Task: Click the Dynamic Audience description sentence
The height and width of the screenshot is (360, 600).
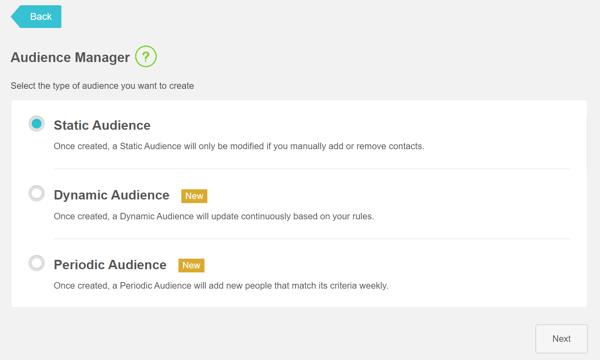Action: click(x=214, y=216)
